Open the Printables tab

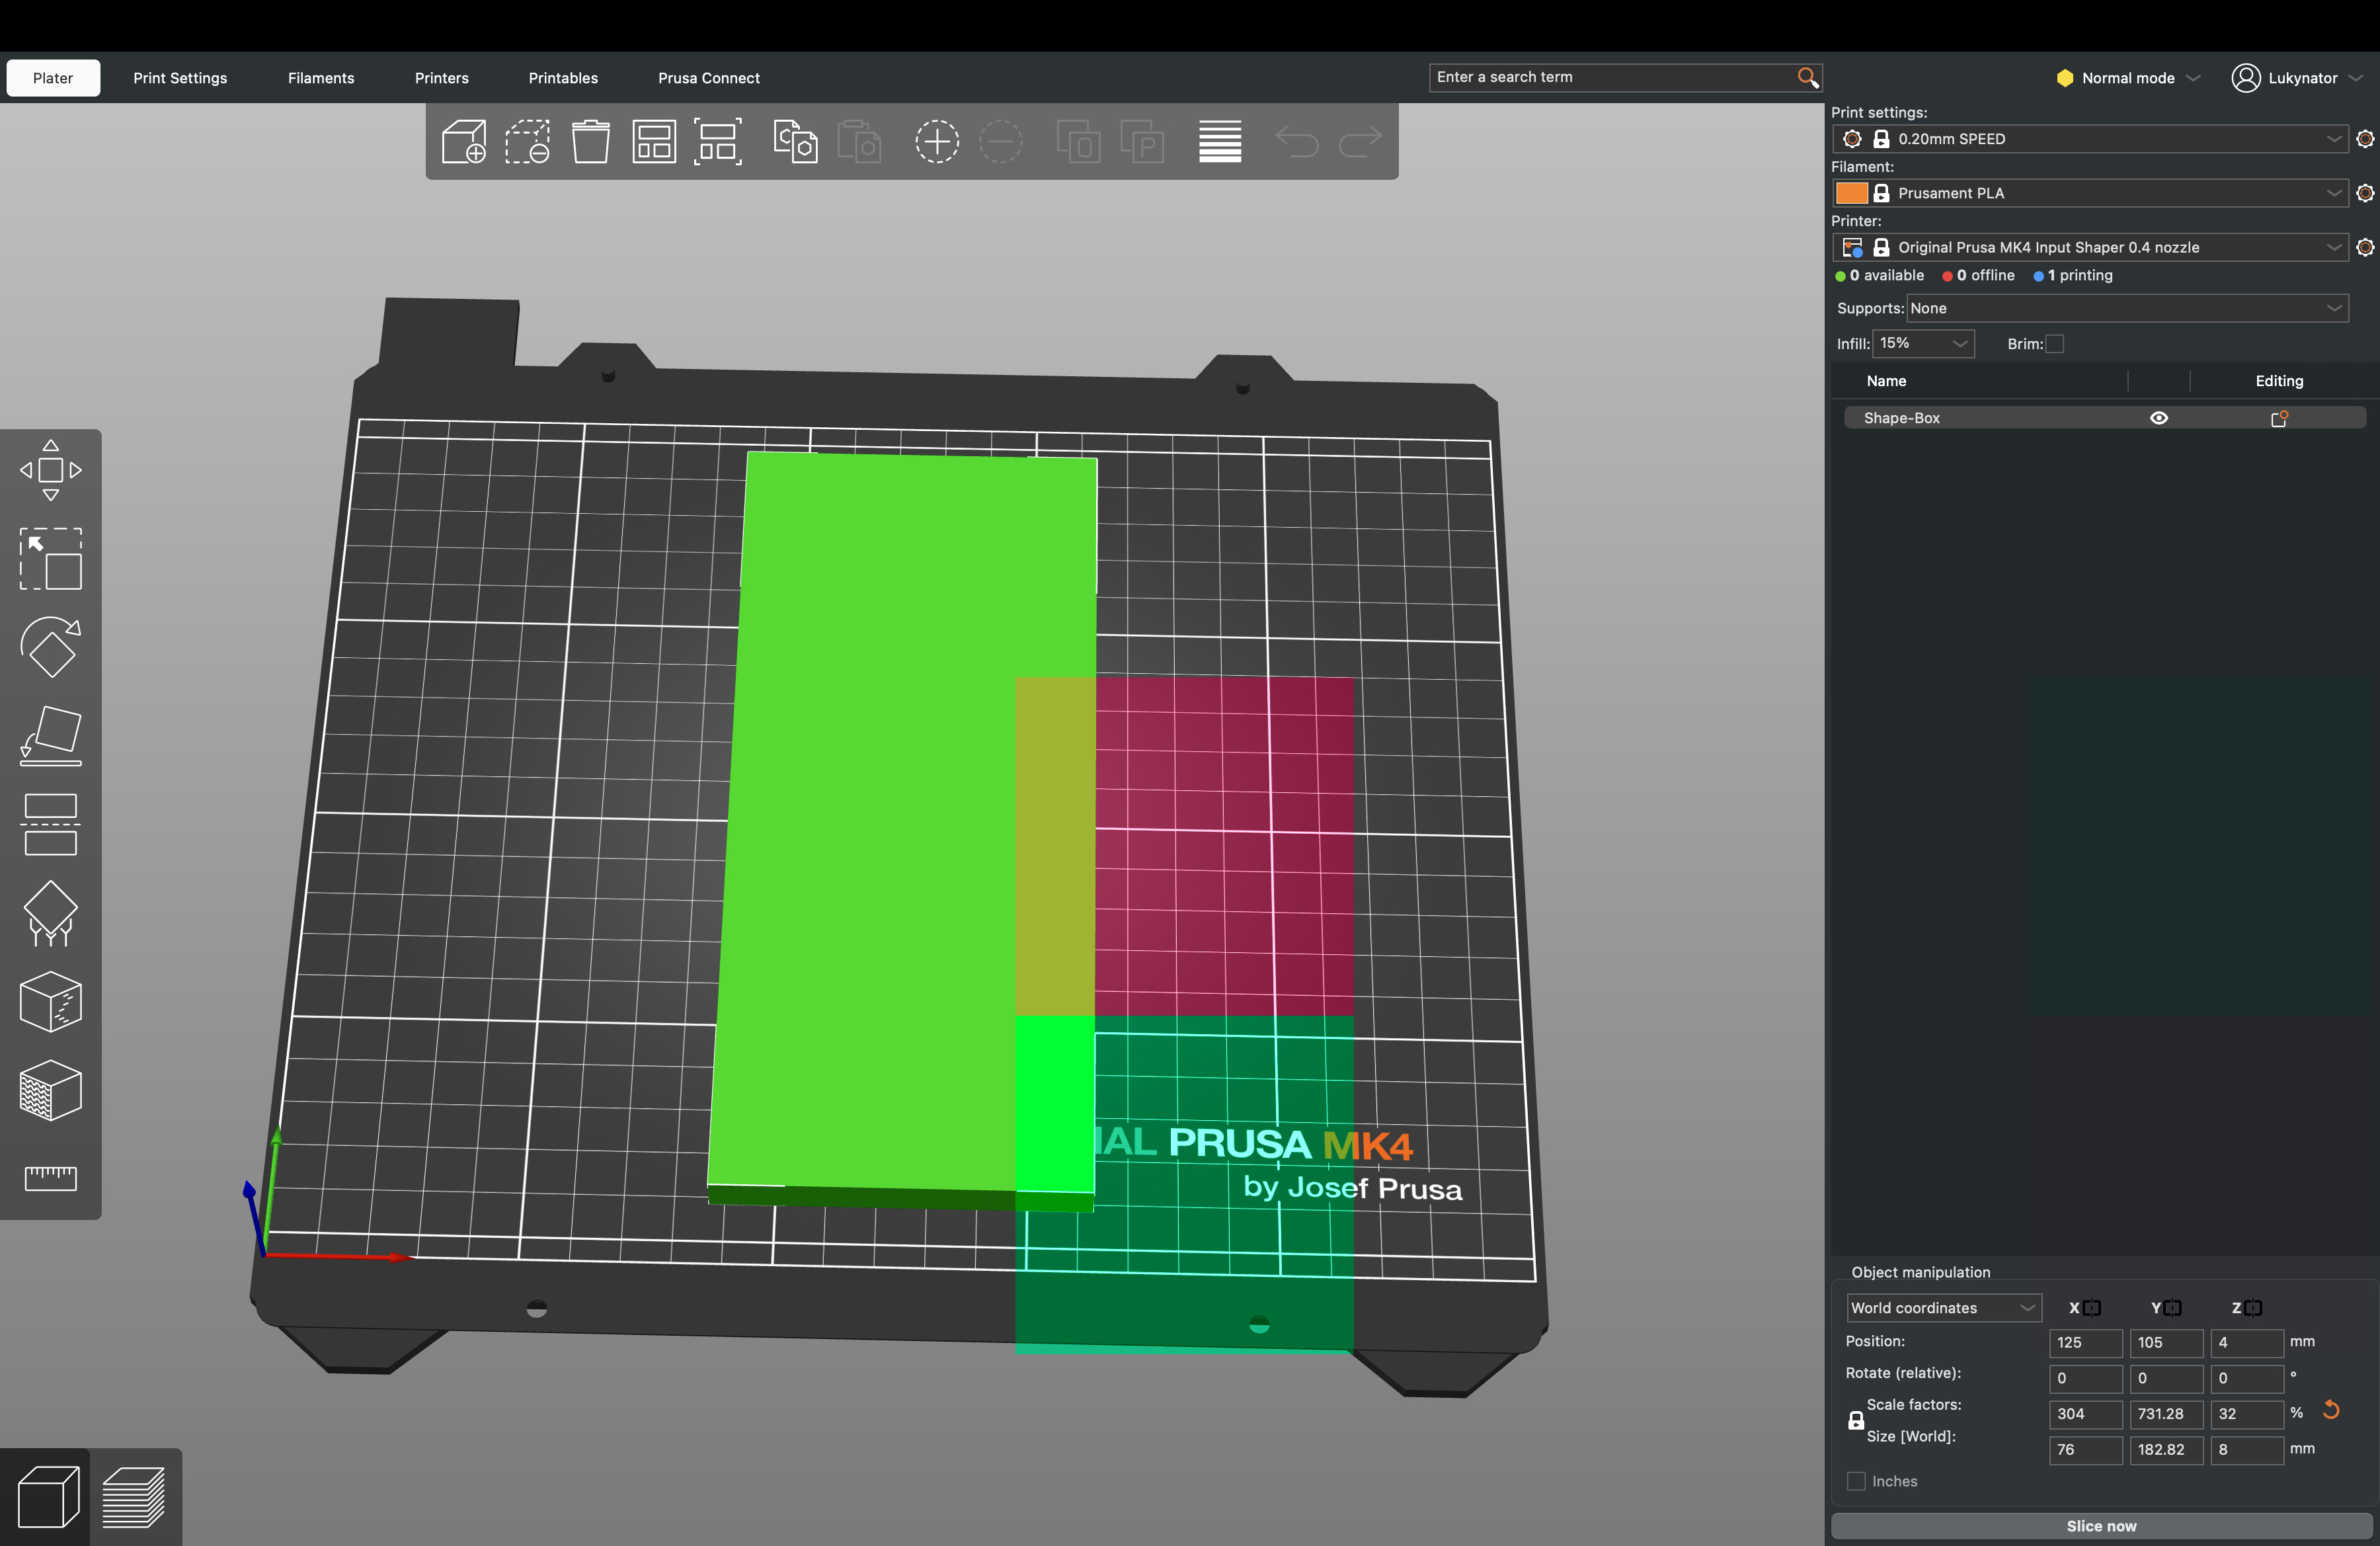coord(563,78)
